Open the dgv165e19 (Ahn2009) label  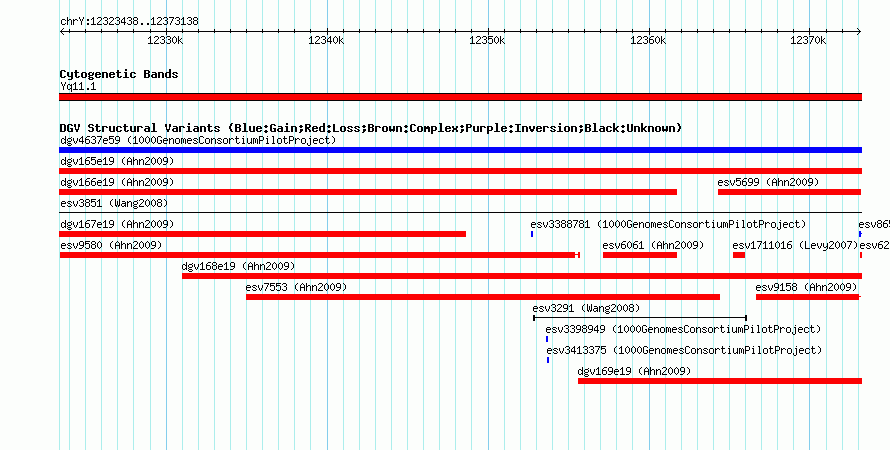point(117,161)
